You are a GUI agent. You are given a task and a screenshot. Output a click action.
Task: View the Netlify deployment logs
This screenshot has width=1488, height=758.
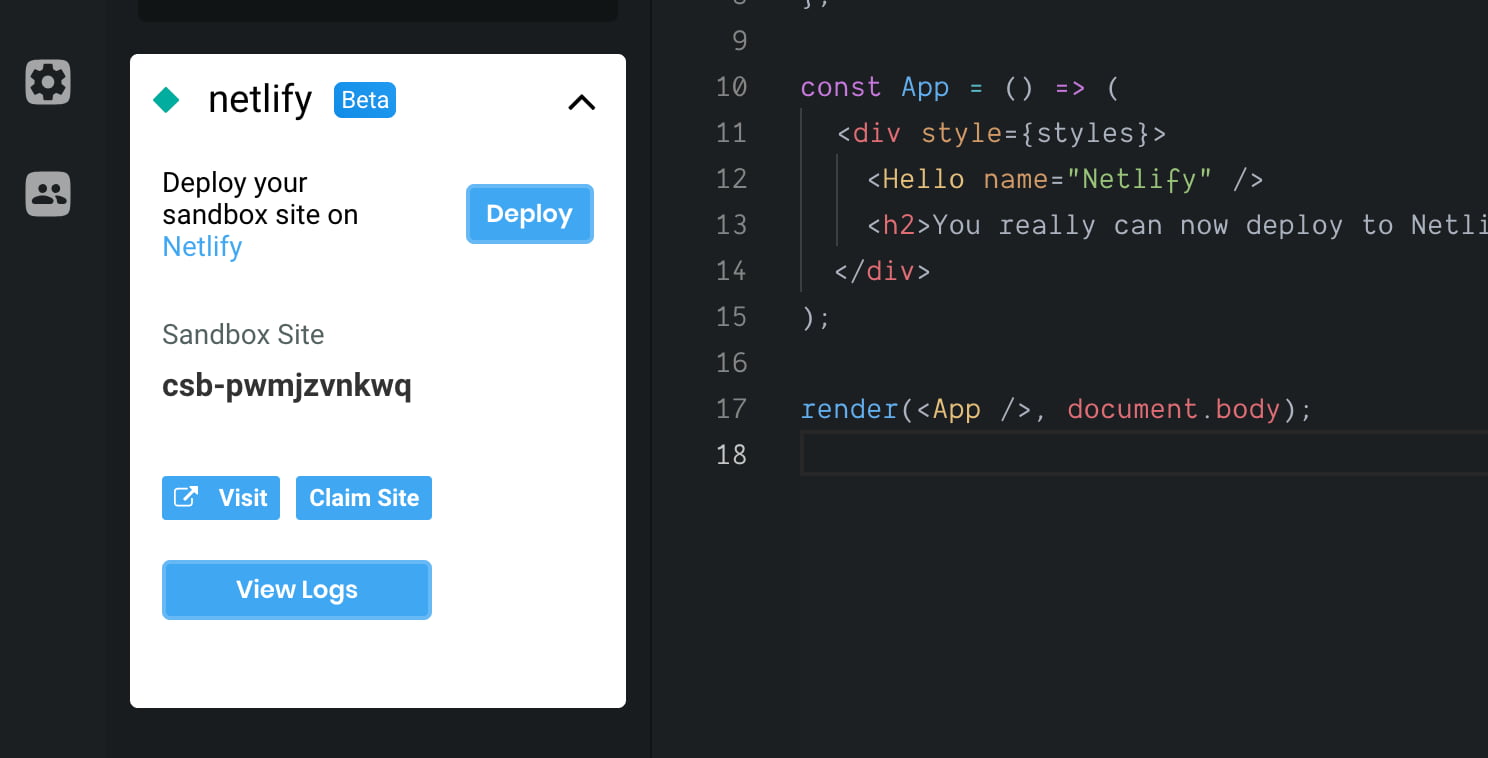click(x=296, y=589)
